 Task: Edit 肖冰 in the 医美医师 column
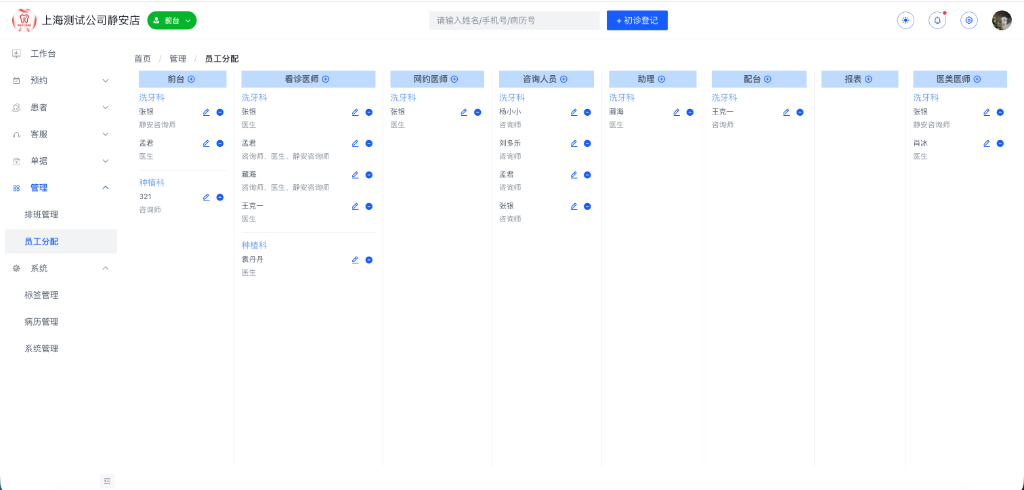987,144
